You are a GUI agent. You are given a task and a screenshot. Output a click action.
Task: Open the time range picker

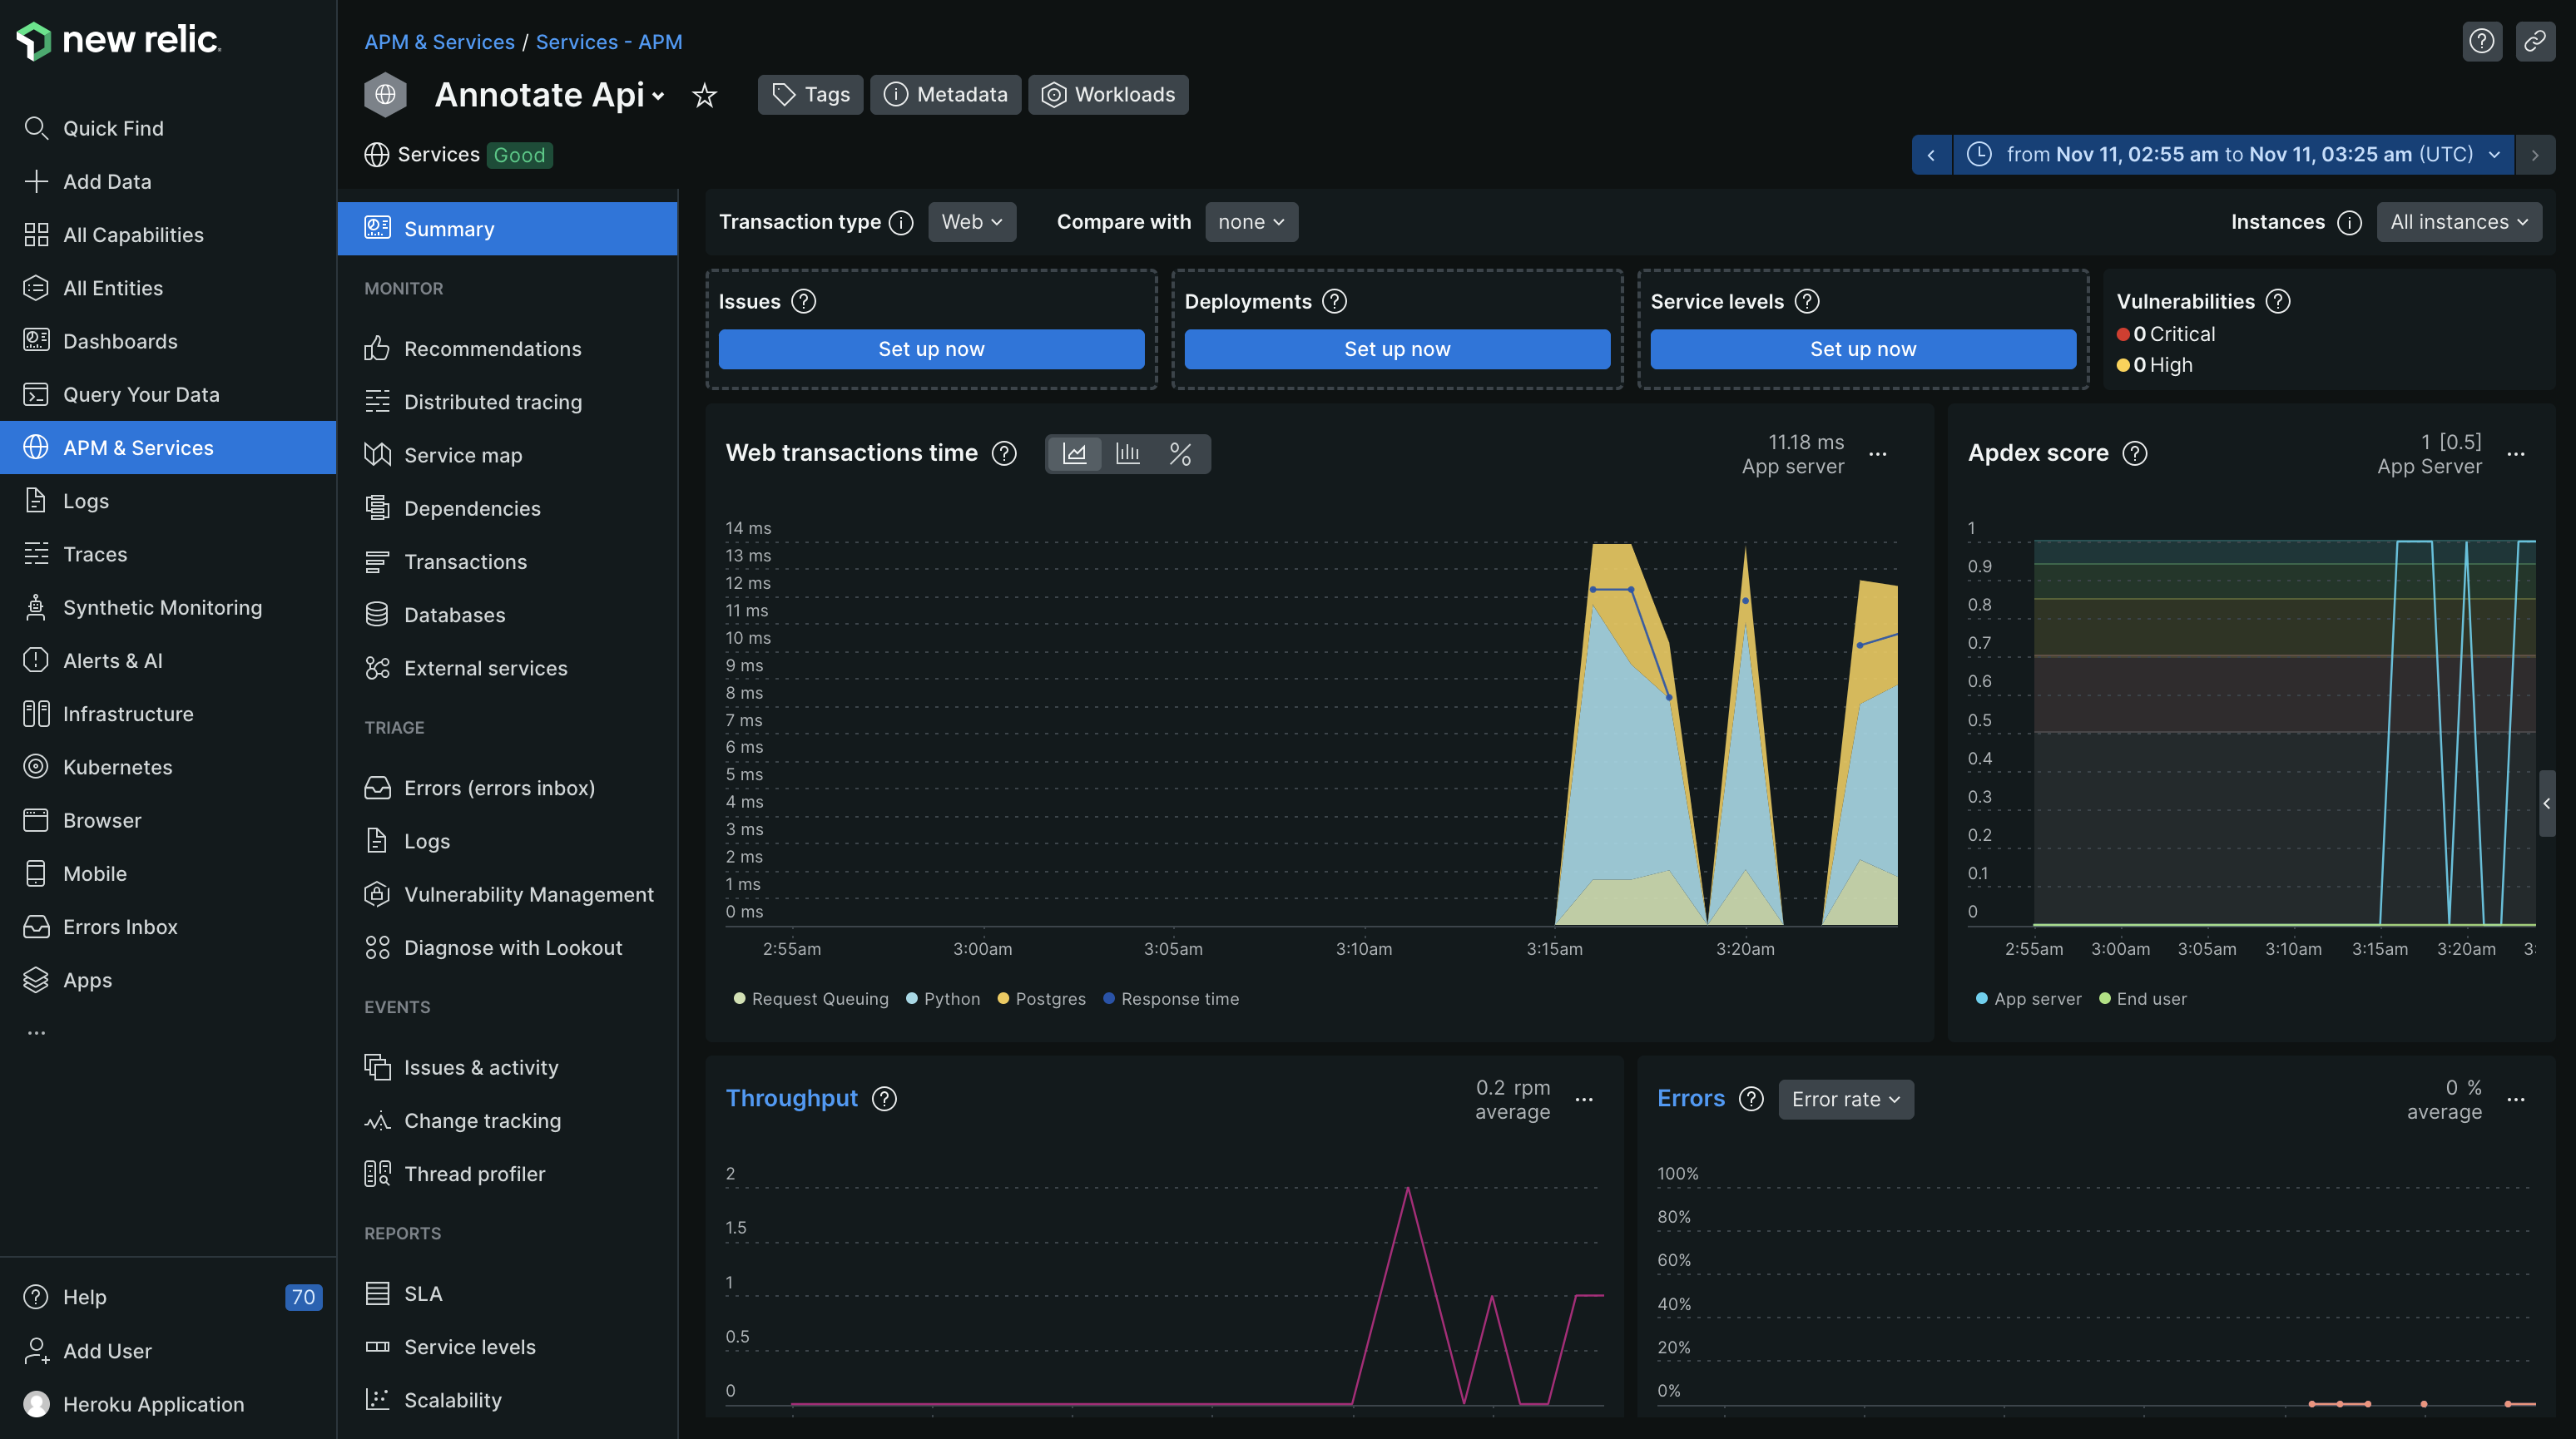click(2234, 155)
